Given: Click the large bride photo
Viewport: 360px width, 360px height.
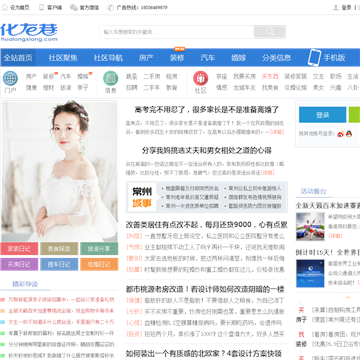Looking at the screenshot, I should (x=59, y=171).
